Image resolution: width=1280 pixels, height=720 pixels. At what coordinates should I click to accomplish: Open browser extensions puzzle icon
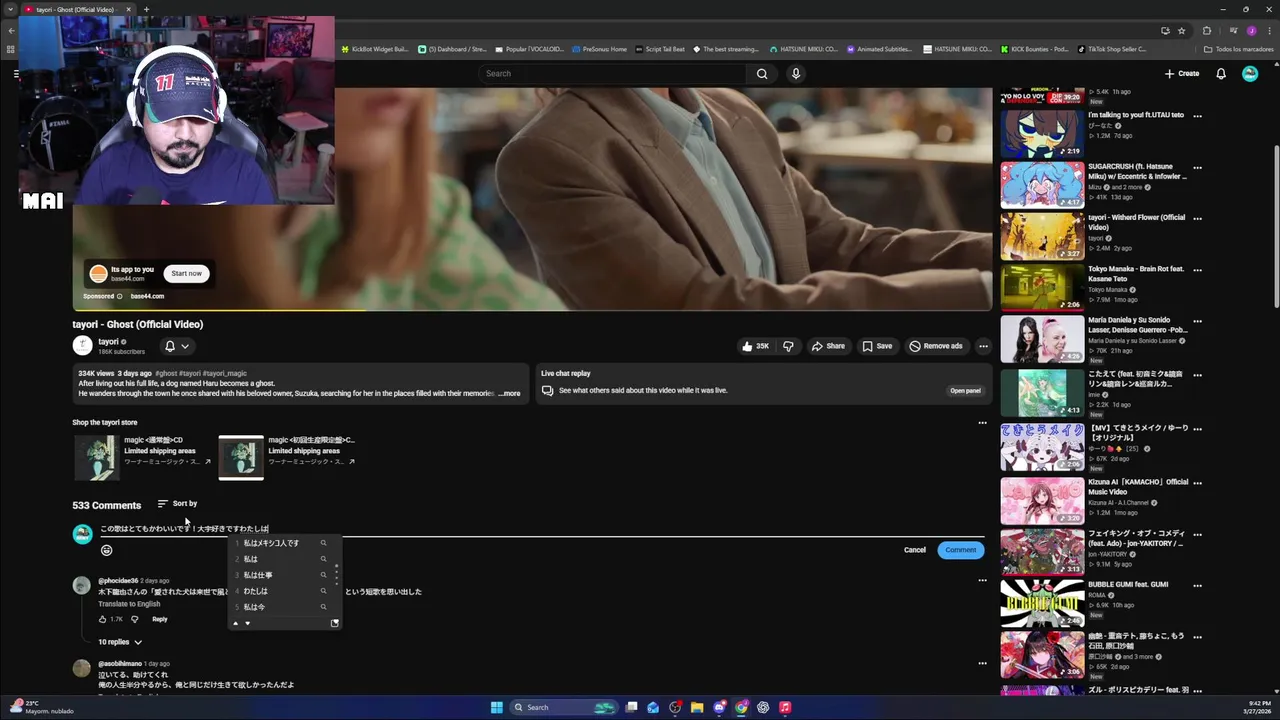(x=1206, y=31)
